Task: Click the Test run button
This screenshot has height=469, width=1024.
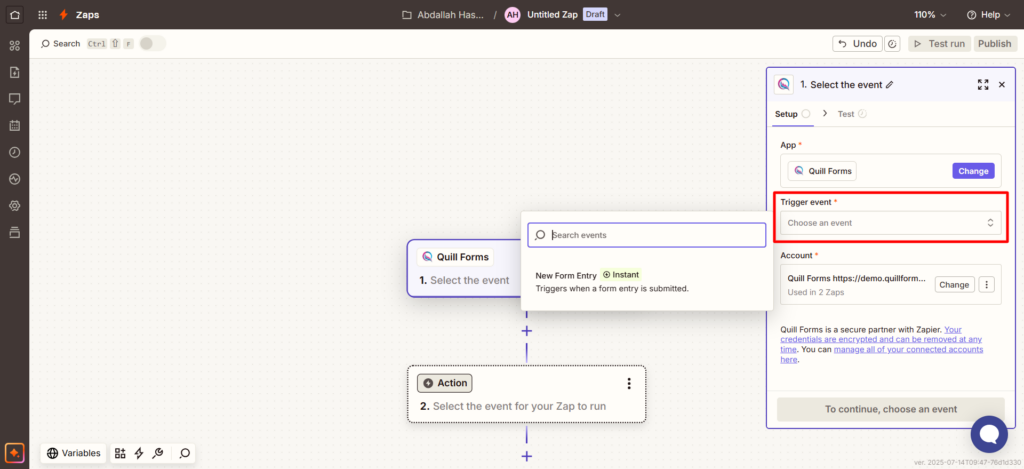Action: click(939, 44)
